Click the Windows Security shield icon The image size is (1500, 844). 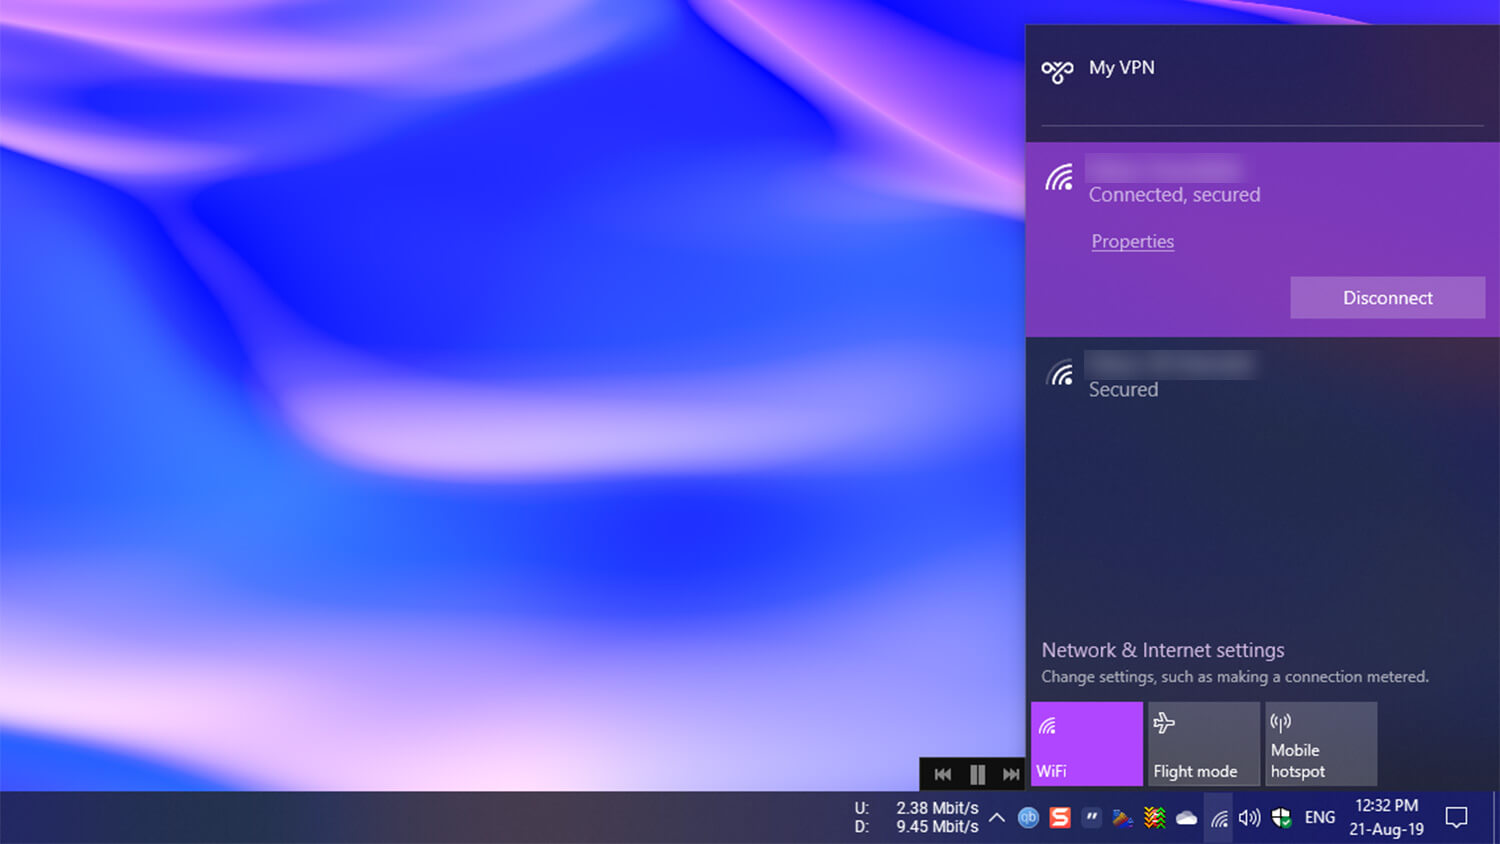1281,817
